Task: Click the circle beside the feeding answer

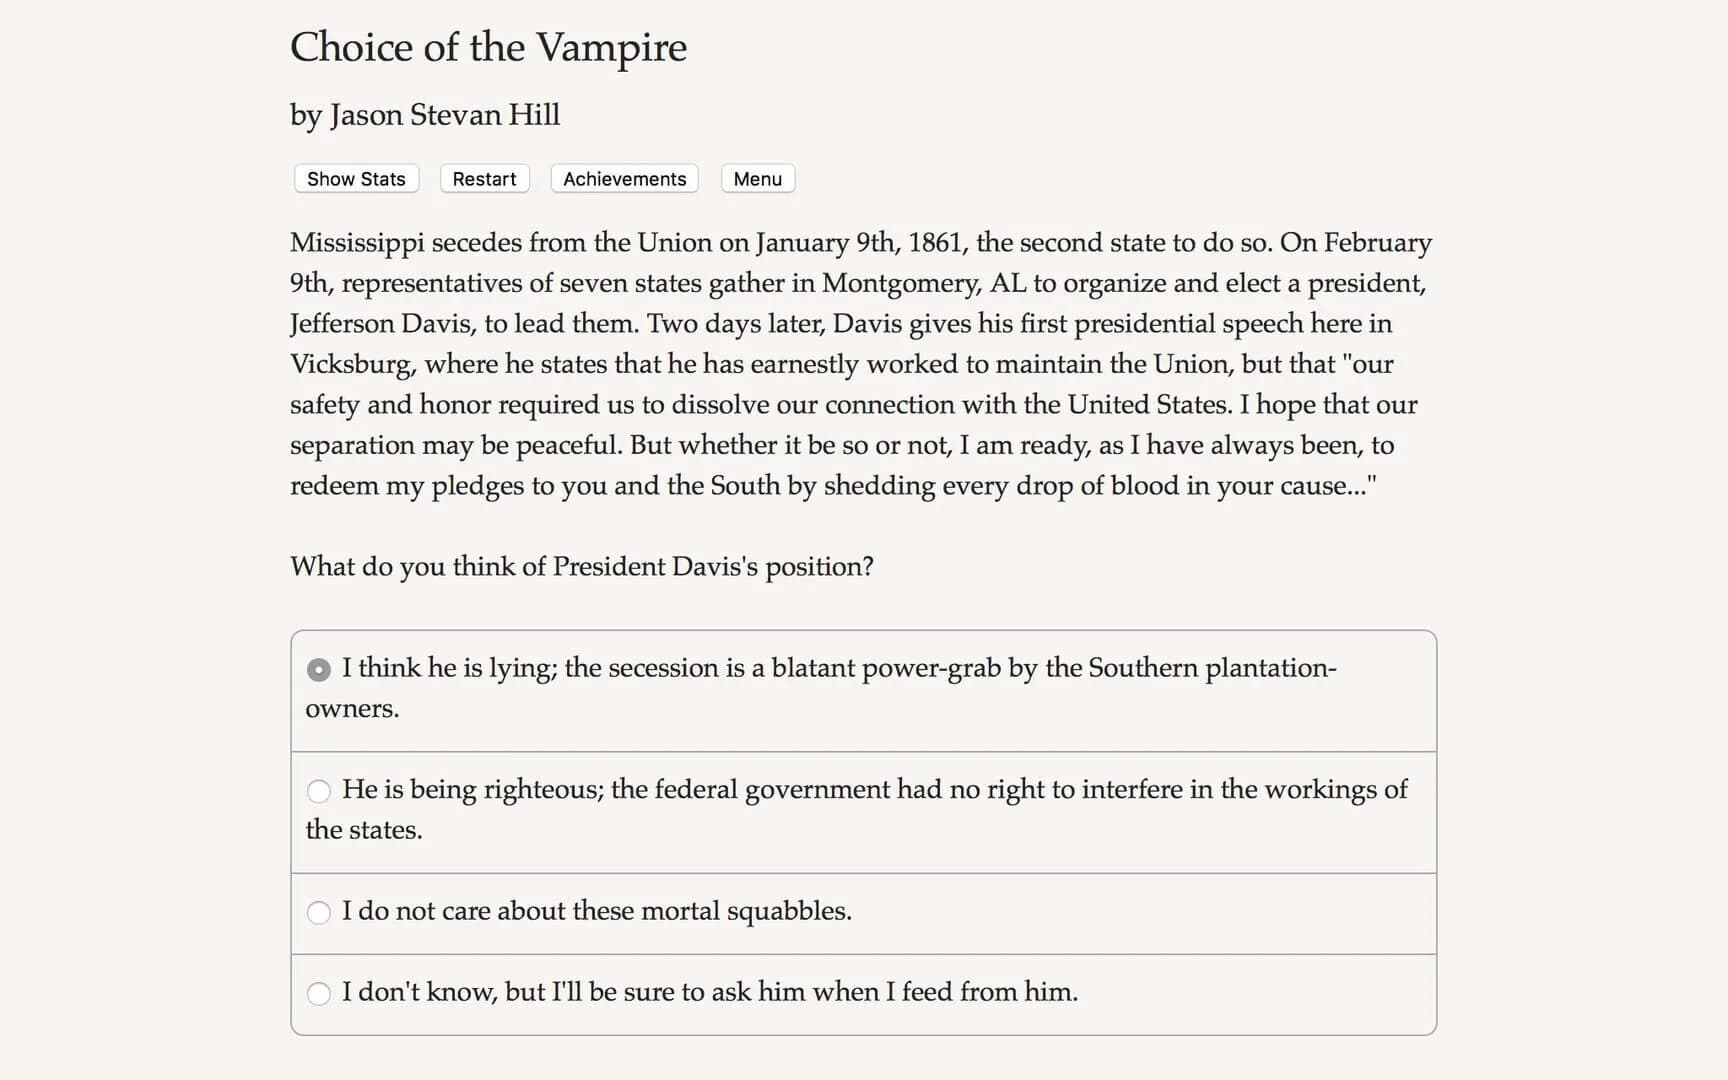Action: pos(319,993)
